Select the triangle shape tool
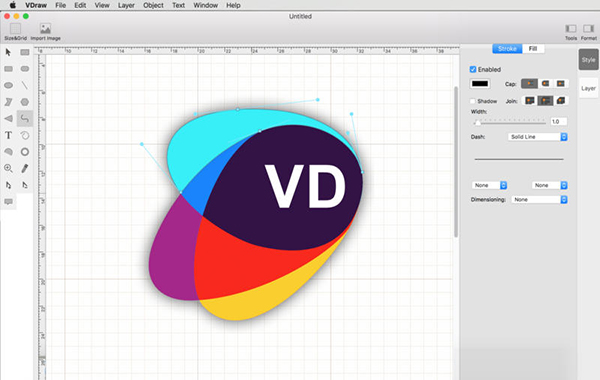The image size is (600, 380). pos(8,119)
